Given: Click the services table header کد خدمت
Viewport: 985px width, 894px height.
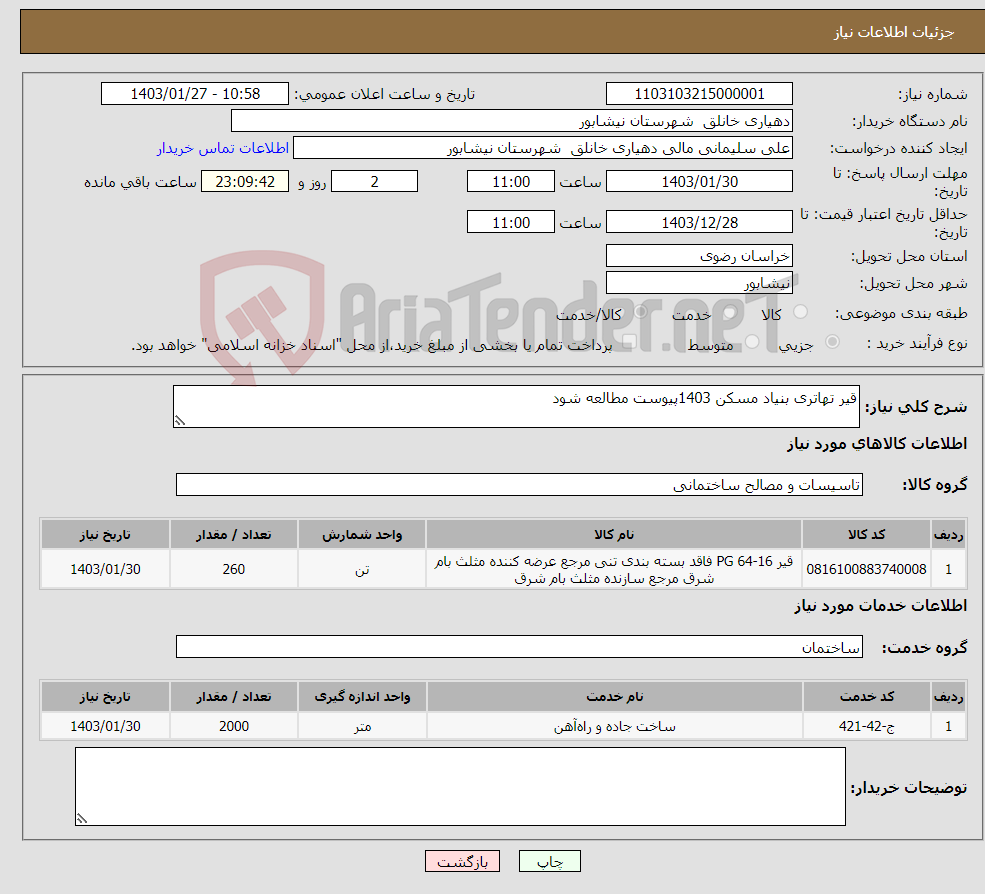Looking at the screenshot, I should pos(866,697).
